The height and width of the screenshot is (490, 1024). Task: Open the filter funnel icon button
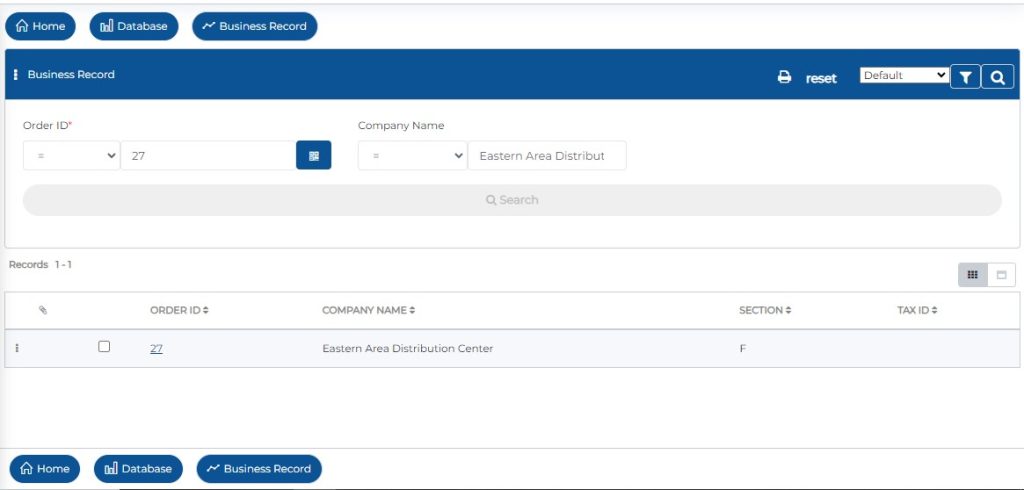pos(965,77)
